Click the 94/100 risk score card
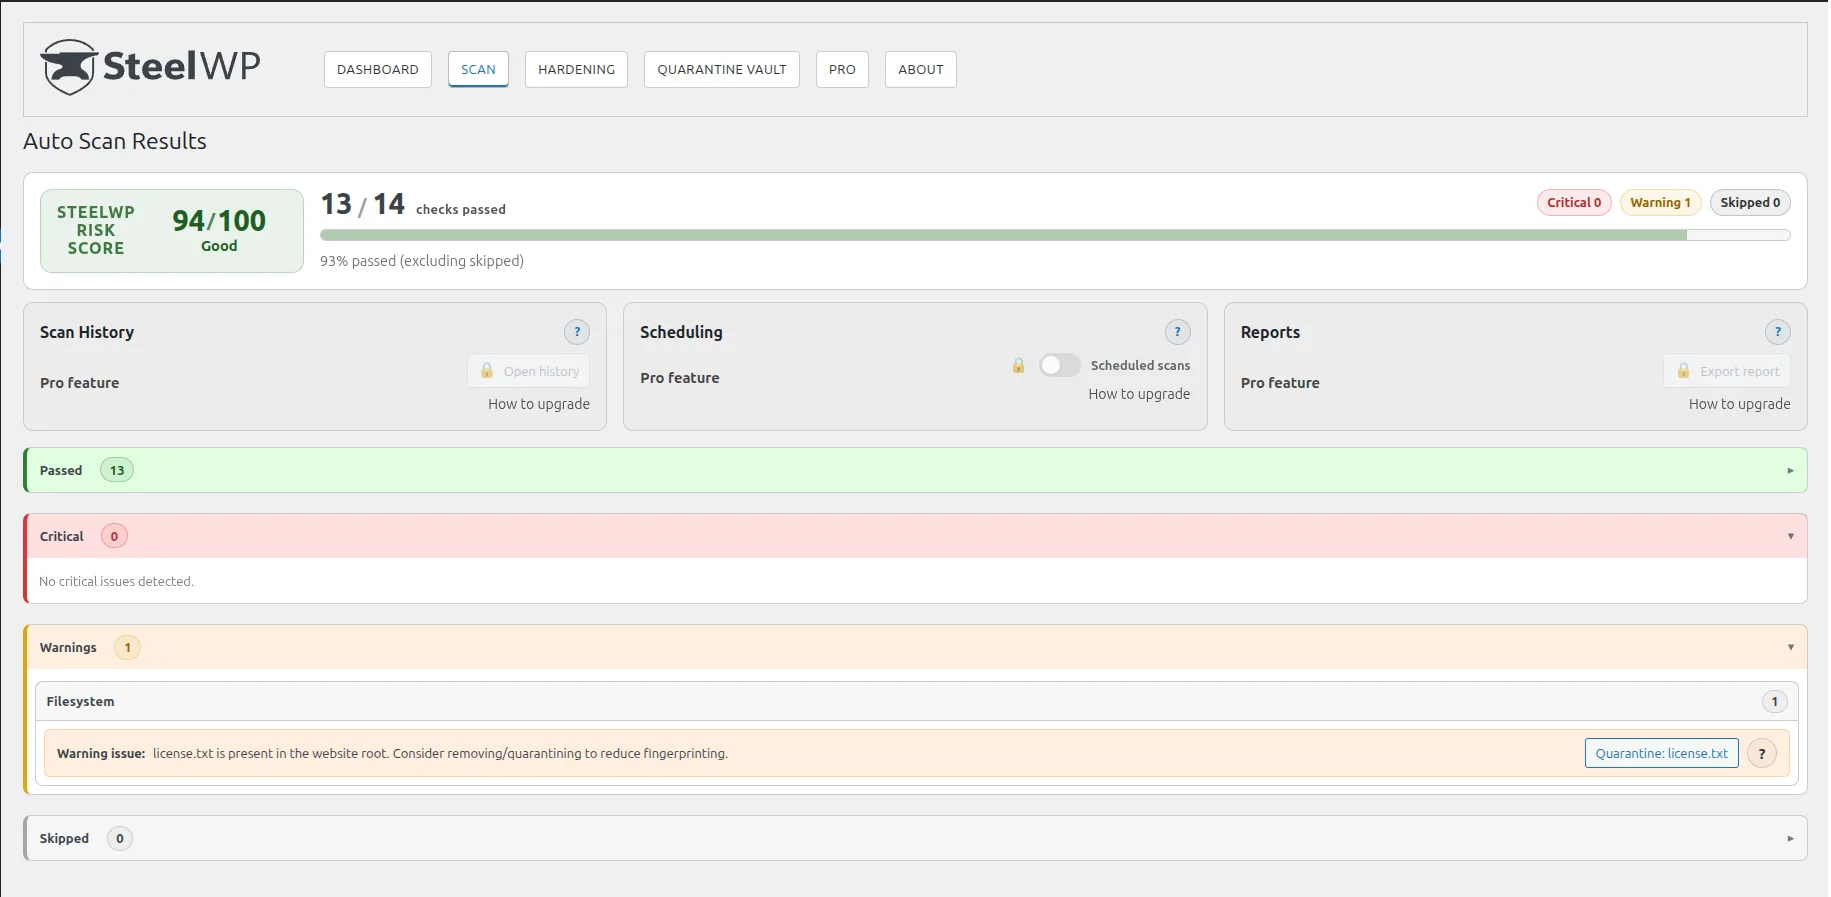 point(172,231)
